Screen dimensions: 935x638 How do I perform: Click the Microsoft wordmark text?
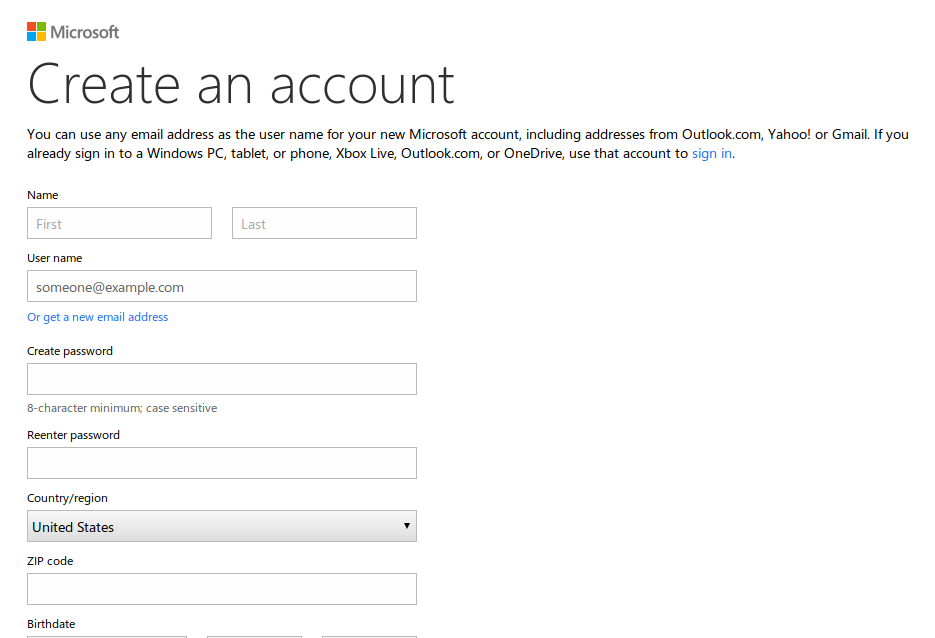[85, 32]
